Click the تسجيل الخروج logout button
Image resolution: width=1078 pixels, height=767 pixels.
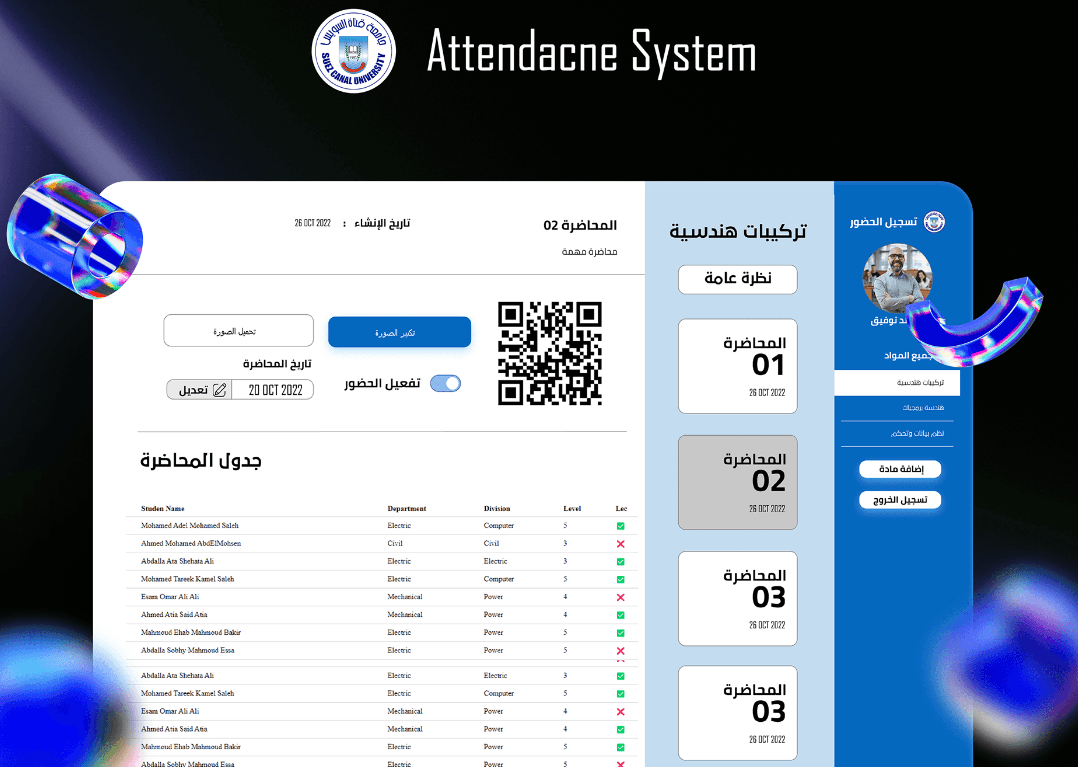click(900, 500)
